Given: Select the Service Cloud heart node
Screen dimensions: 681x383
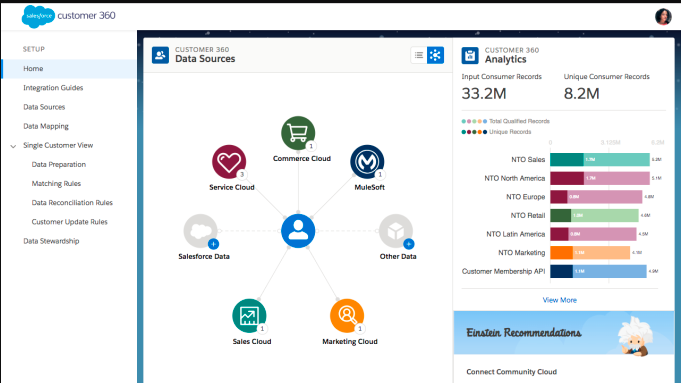Looking at the screenshot, I should pyautogui.click(x=229, y=162).
